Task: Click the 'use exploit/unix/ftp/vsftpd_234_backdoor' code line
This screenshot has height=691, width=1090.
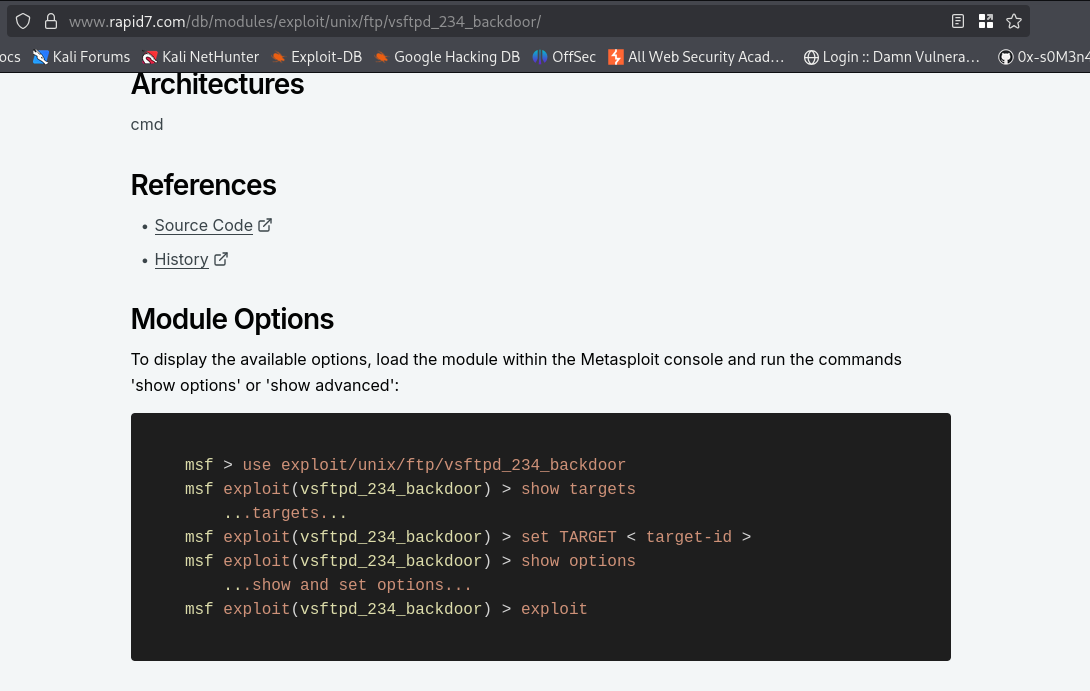Action: 434,465
